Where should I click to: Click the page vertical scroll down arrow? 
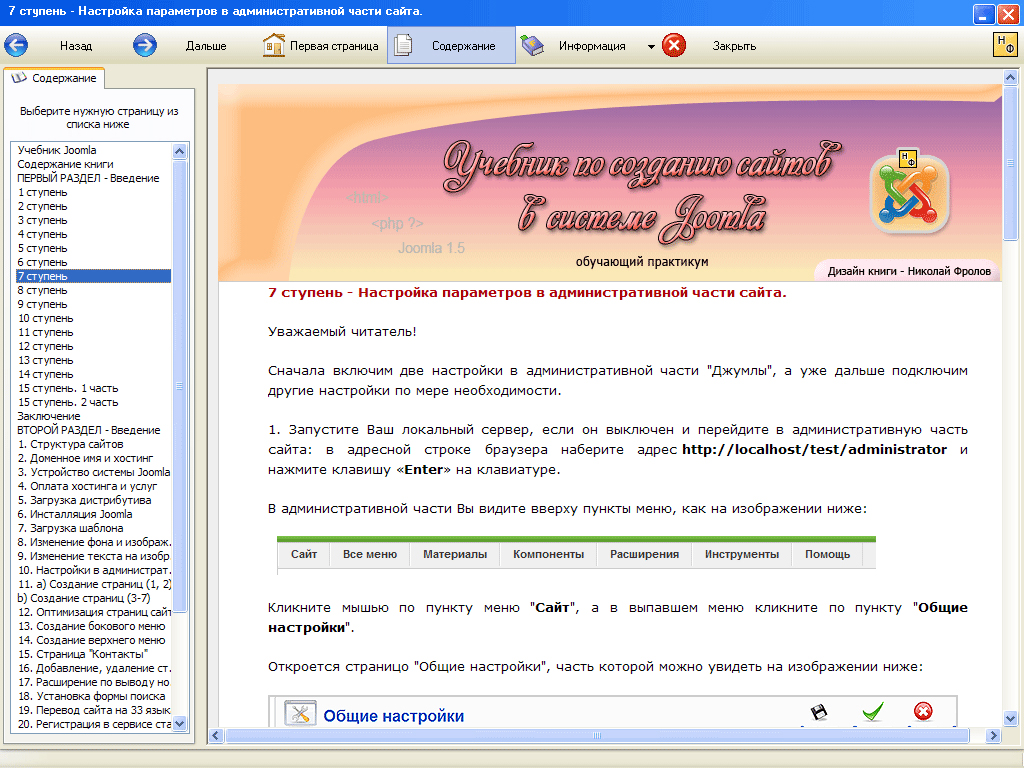click(1010, 719)
